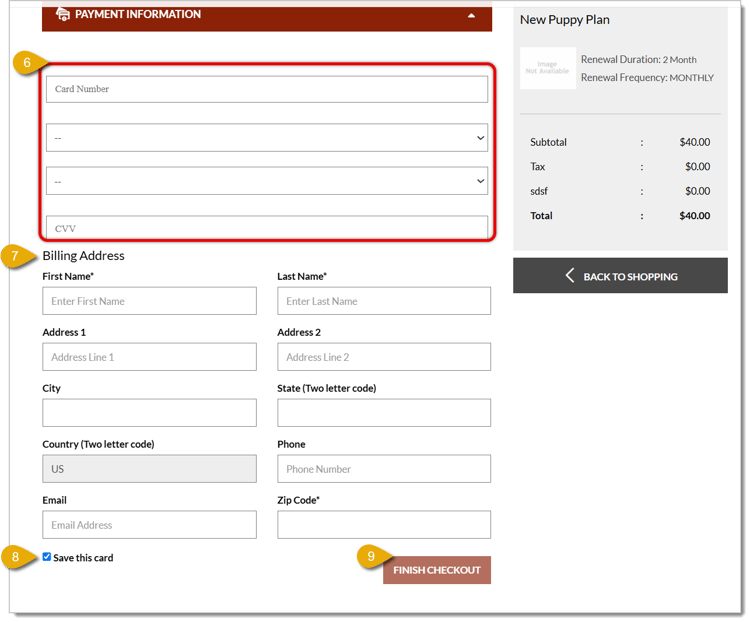Screen dimensions: 750x622
Task: Click the Billing Address heading
Action: click(83, 255)
